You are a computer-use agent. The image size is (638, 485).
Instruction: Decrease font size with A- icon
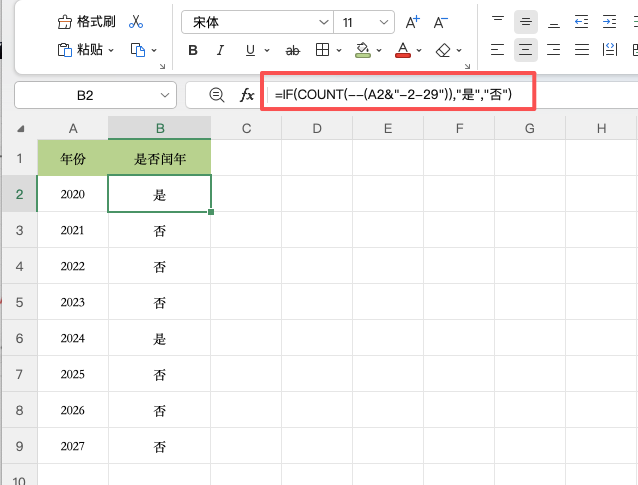point(440,22)
